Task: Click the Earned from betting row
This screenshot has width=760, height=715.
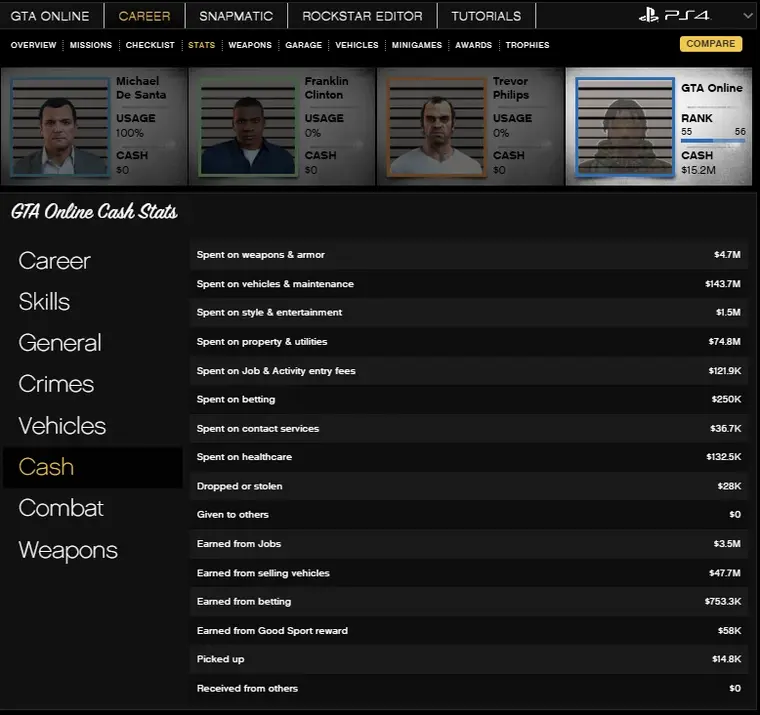Action: [468, 602]
